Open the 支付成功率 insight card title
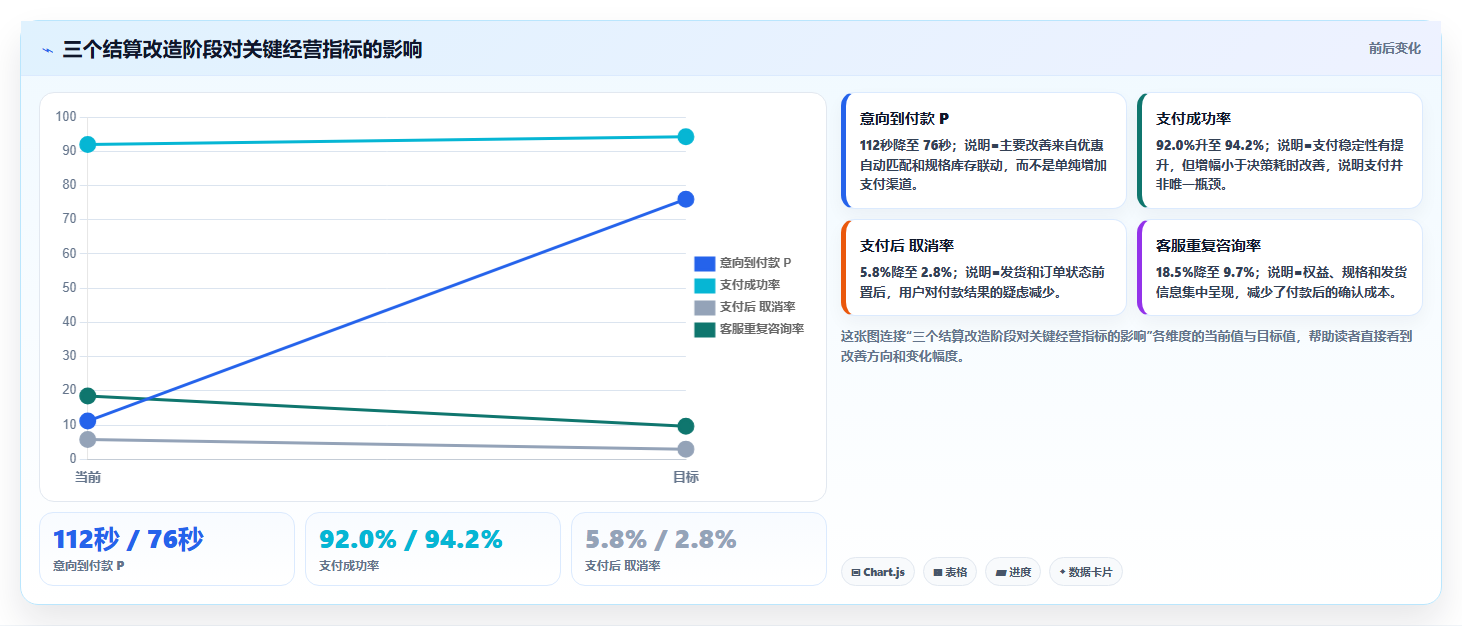The image size is (1462, 626). [1193, 119]
